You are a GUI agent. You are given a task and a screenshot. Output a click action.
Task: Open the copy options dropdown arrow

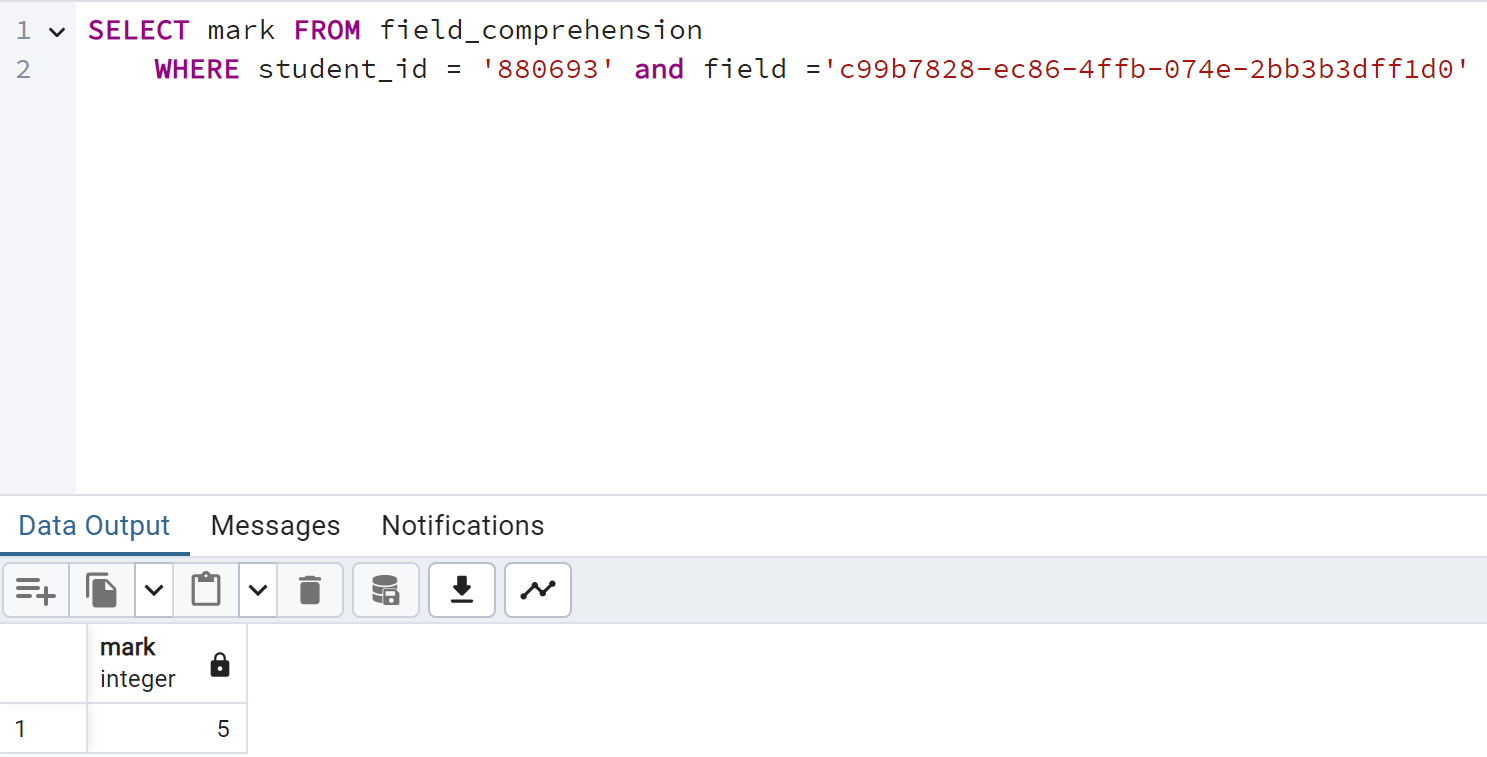154,590
